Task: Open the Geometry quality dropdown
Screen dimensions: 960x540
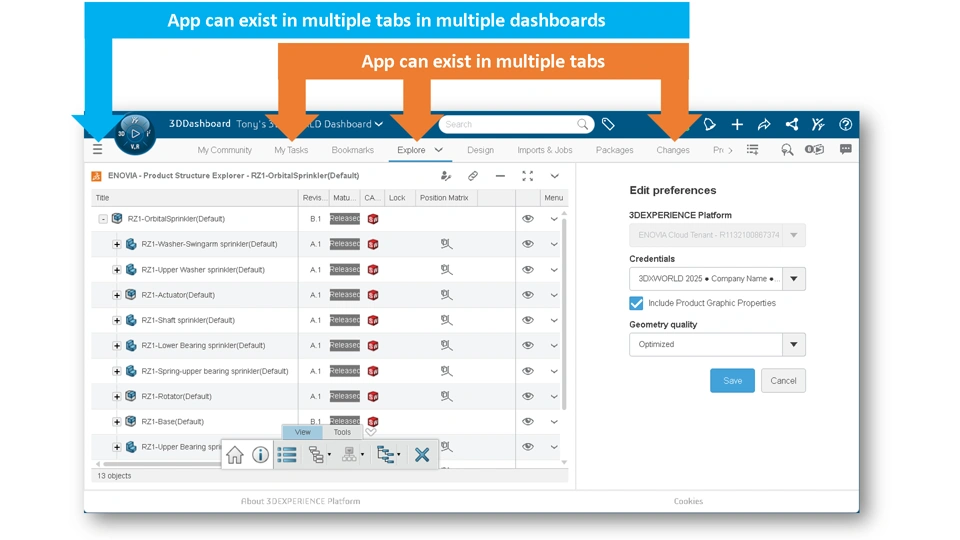Action: (x=793, y=345)
